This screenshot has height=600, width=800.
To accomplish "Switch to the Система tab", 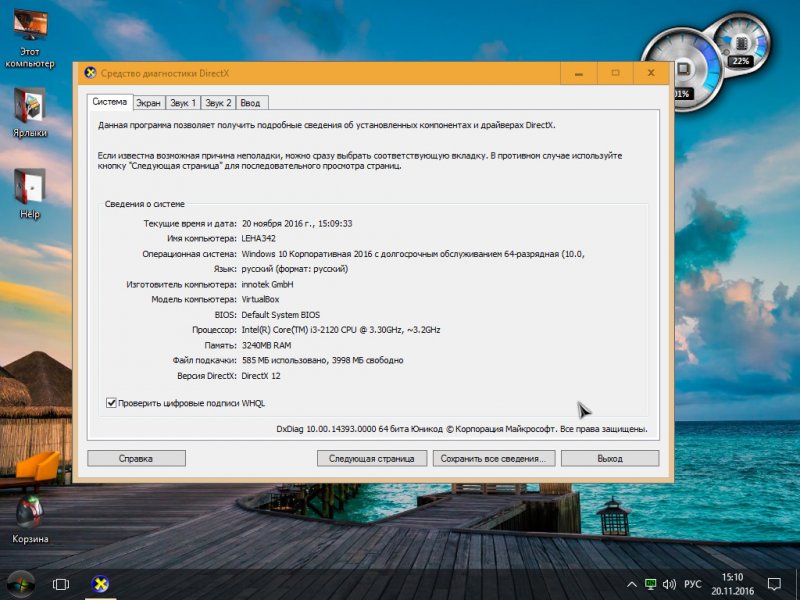I will 110,102.
